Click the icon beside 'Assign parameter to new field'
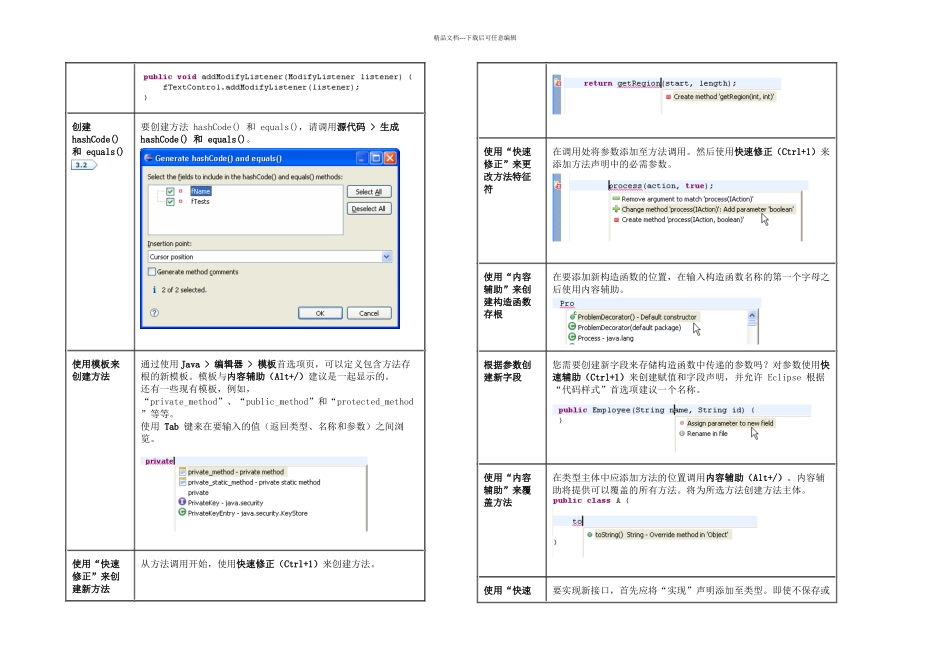 tap(682, 424)
